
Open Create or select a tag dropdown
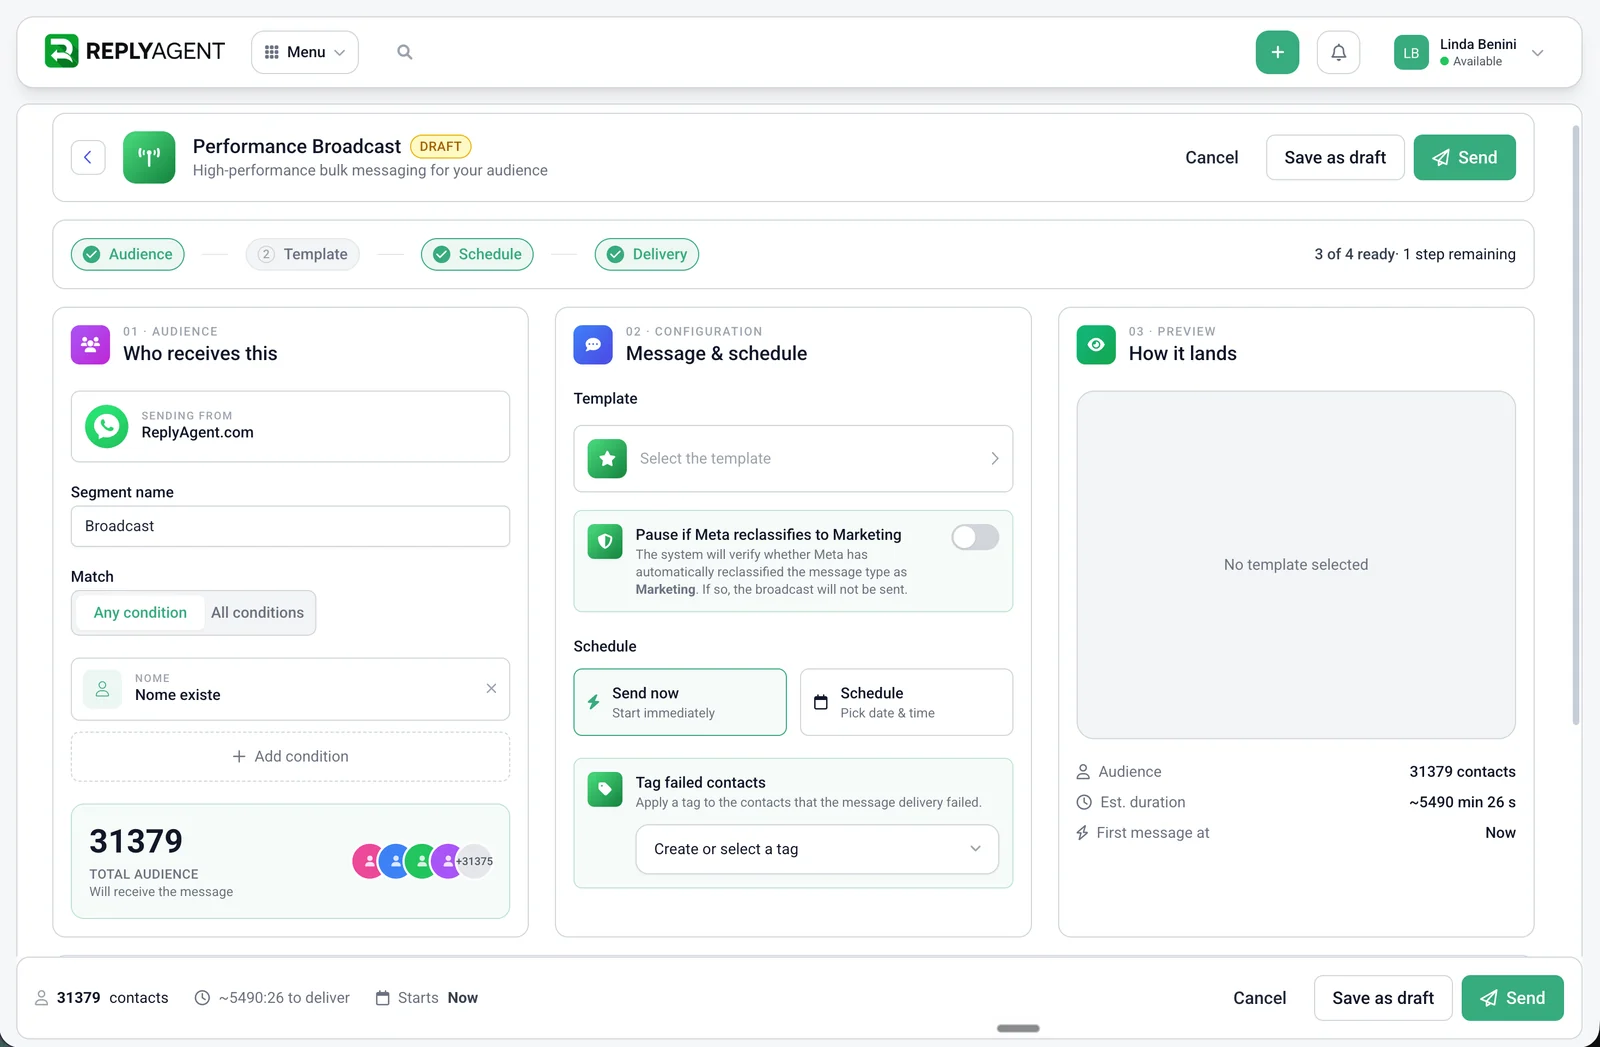(x=817, y=849)
